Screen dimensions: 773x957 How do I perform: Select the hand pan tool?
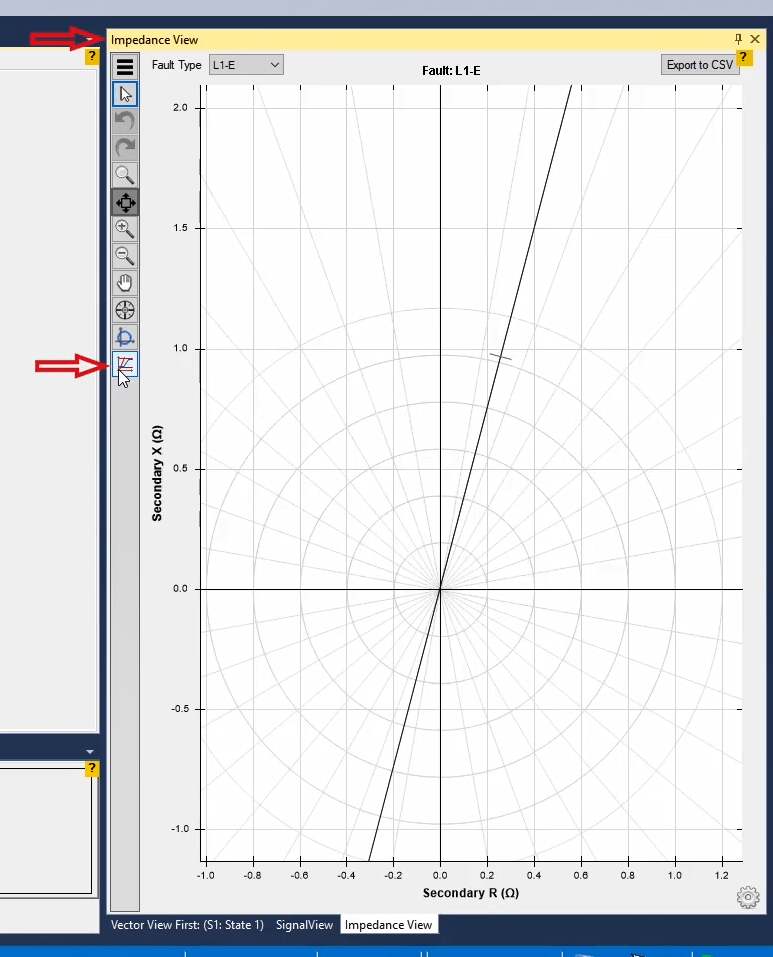point(125,283)
